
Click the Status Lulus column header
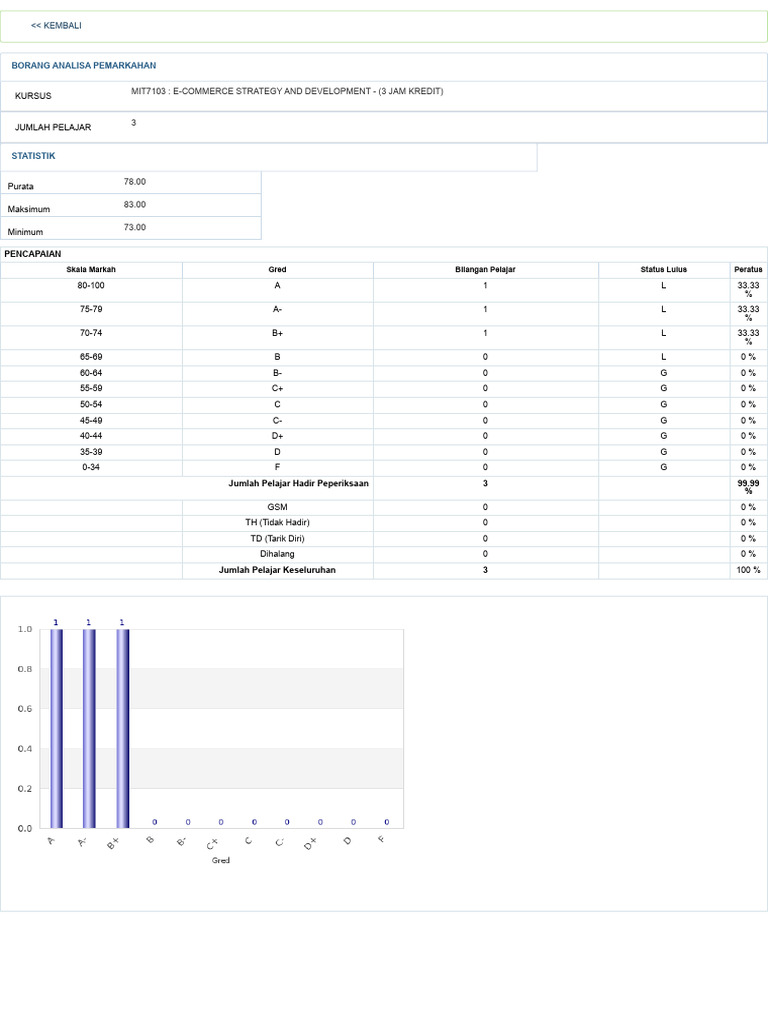(x=664, y=269)
